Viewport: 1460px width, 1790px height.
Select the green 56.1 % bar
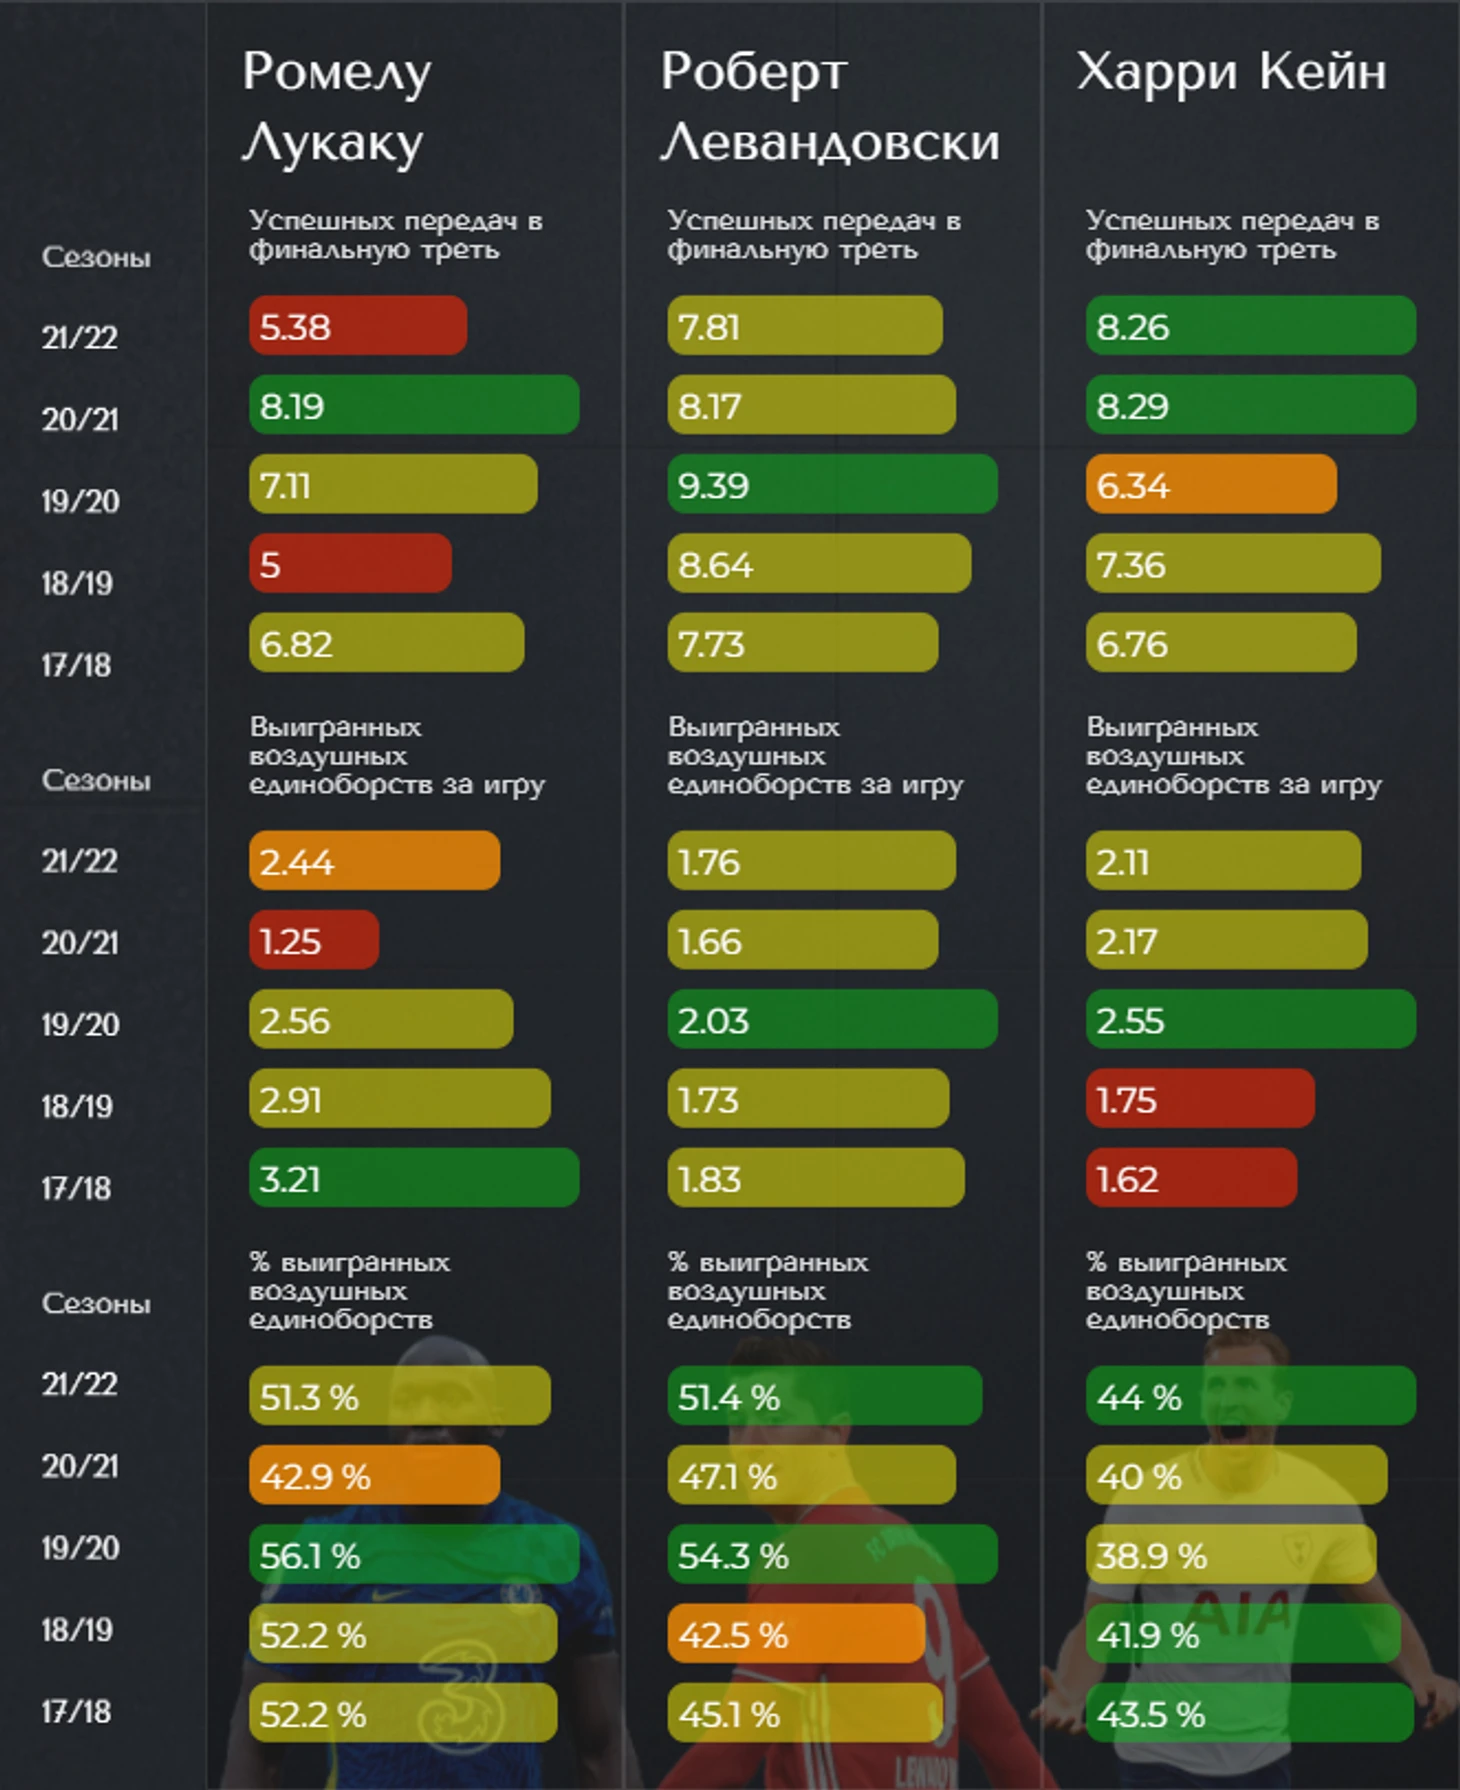(x=414, y=1554)
